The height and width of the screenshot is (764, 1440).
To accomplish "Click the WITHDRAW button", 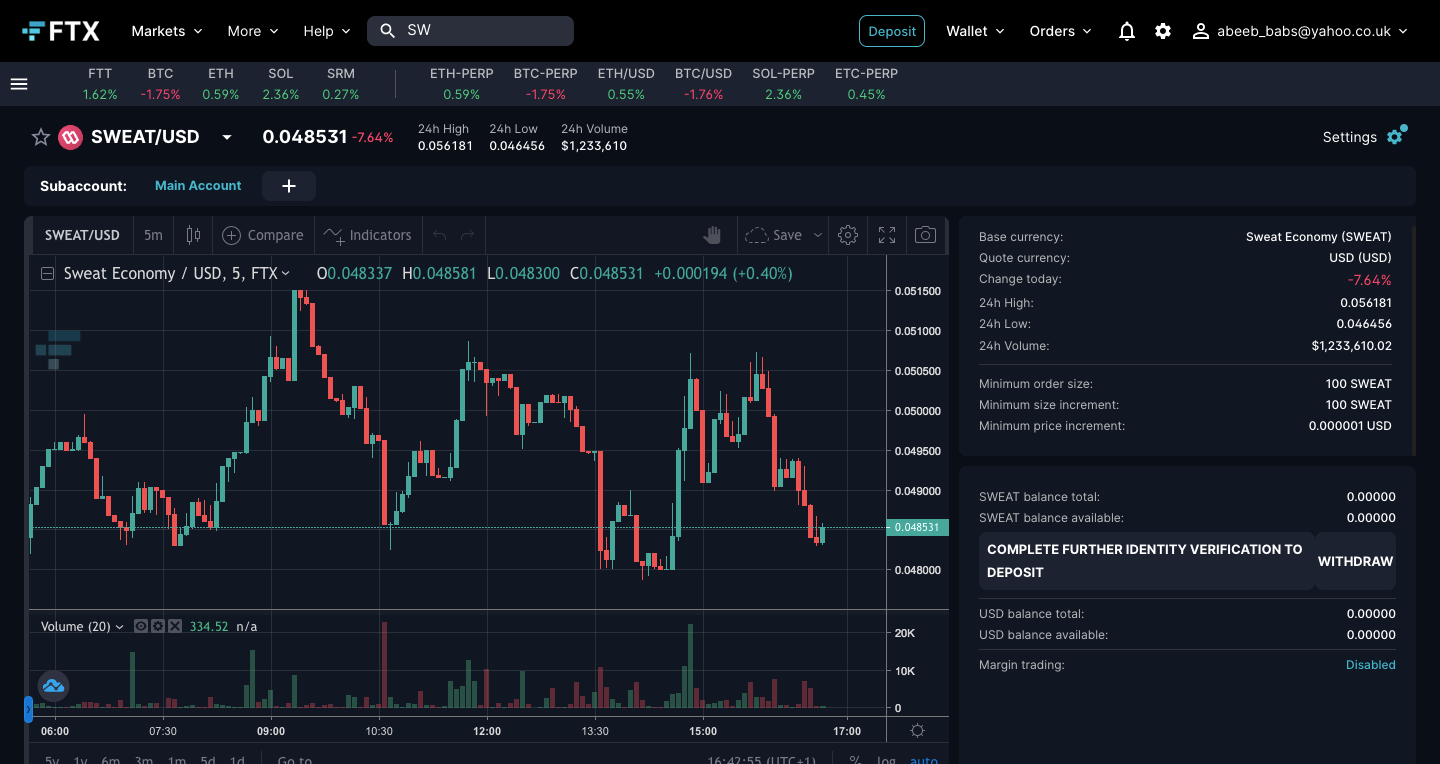I will 1355,561.
